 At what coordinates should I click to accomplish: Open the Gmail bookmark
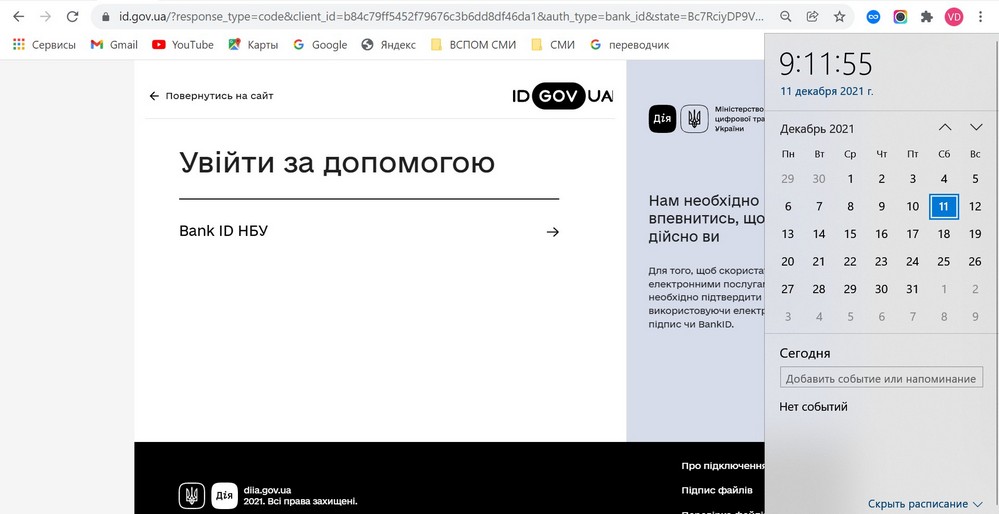(114, 45)
